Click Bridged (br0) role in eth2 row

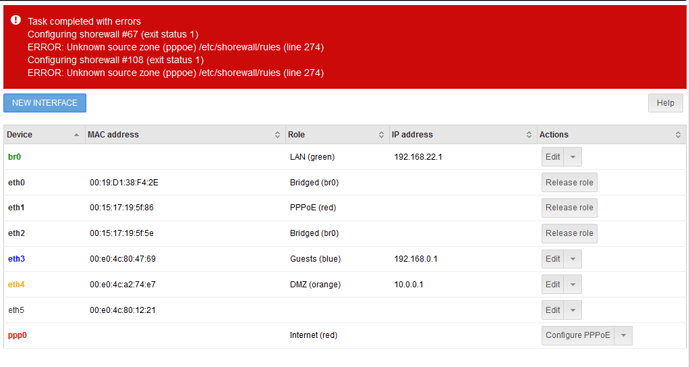[x=314, y=233]
